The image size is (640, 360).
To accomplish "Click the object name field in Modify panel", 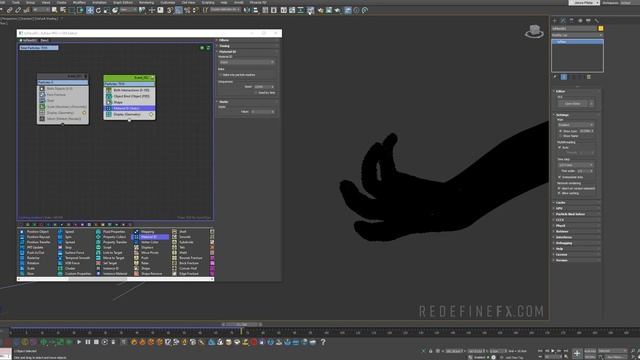I will tap(574, 29).
